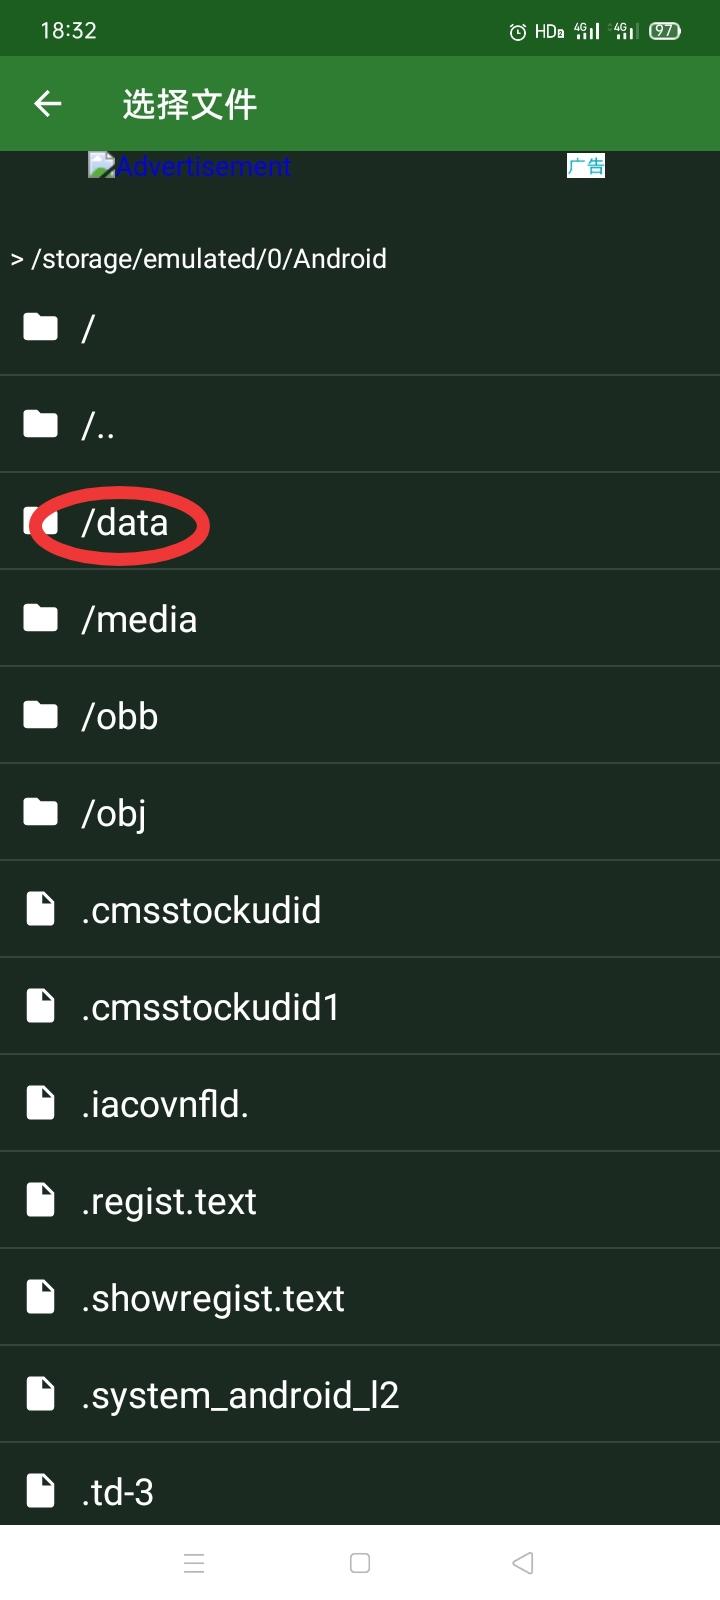Choose the .cmsstockudid1 file
The height and width of the screenshot is (1600, 720).
tap(360, 1006)
